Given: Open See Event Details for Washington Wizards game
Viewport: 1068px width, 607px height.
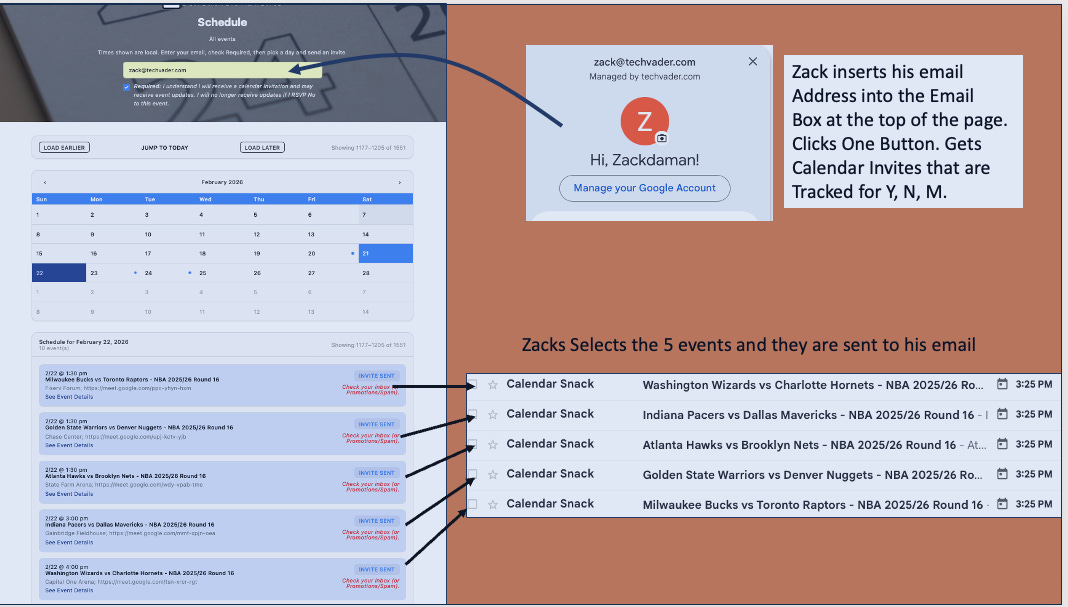Looking at the screenshot, I should [69, 590].
